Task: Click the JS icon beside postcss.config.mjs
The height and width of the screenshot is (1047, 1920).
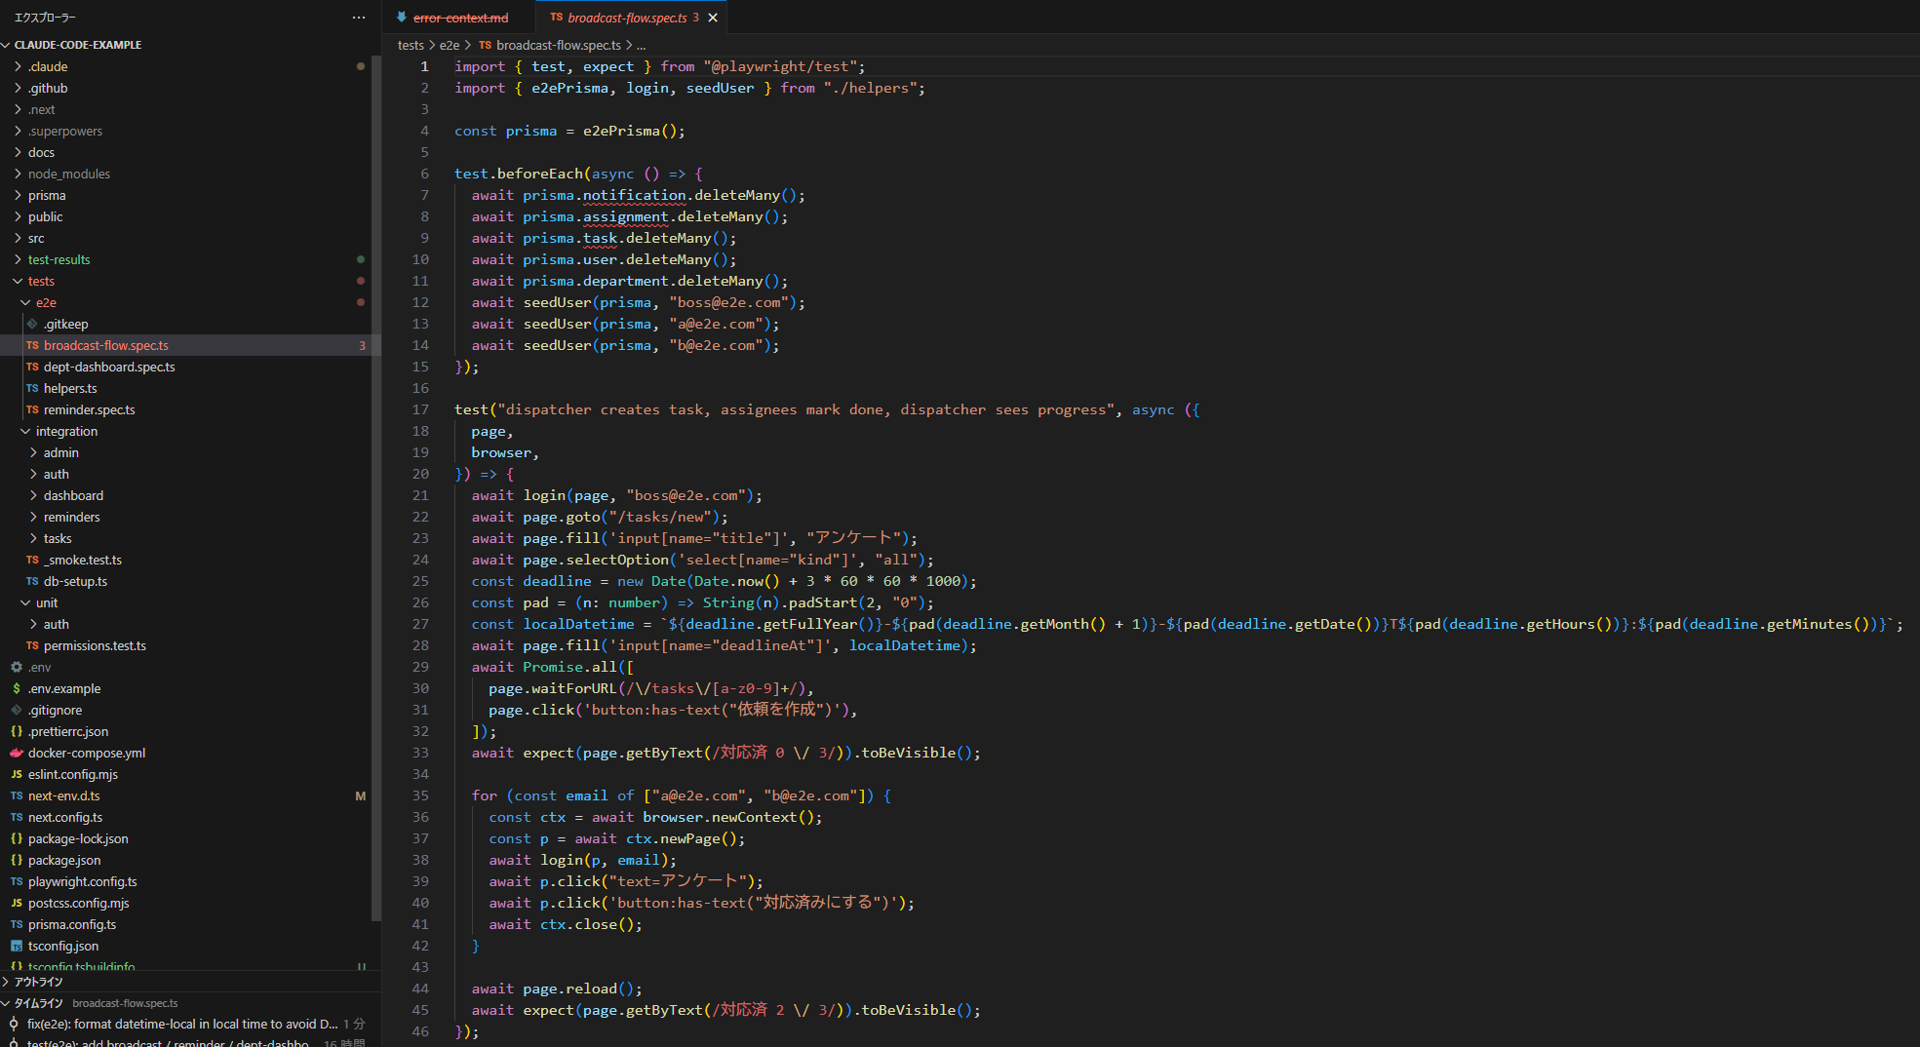Action: click(16, 903)
